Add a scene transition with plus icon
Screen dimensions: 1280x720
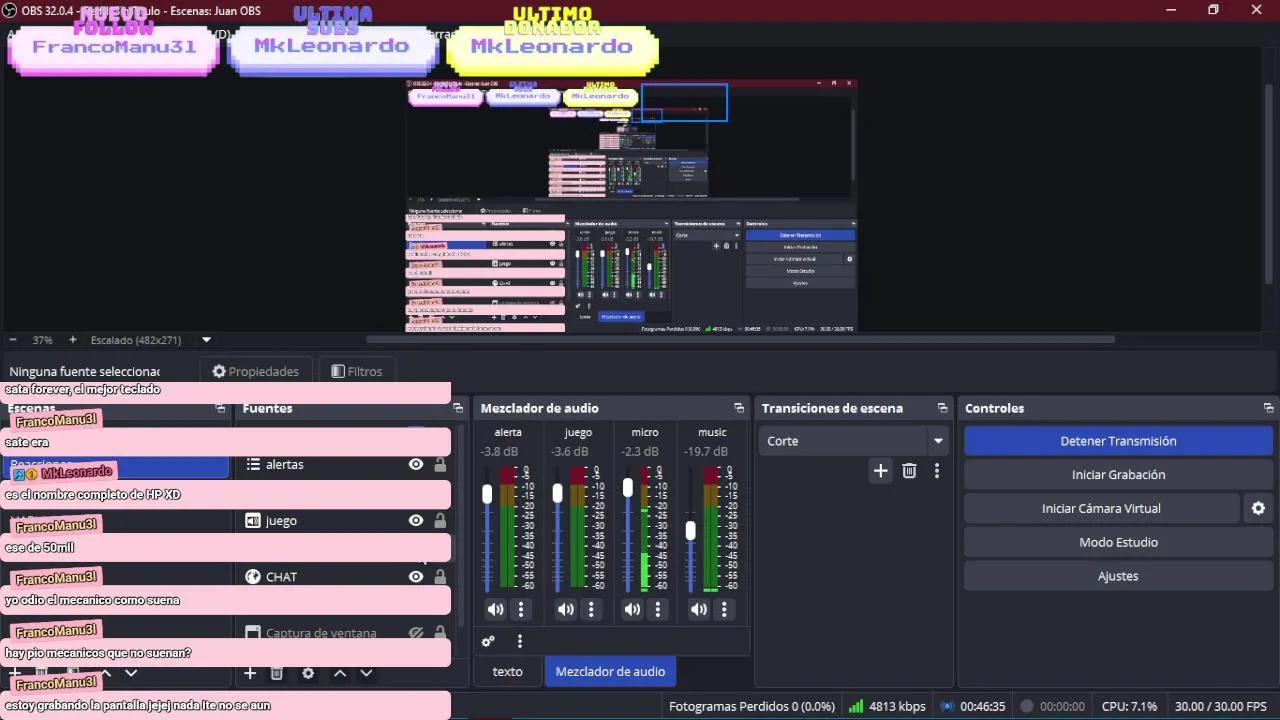(x=880, y=471)
